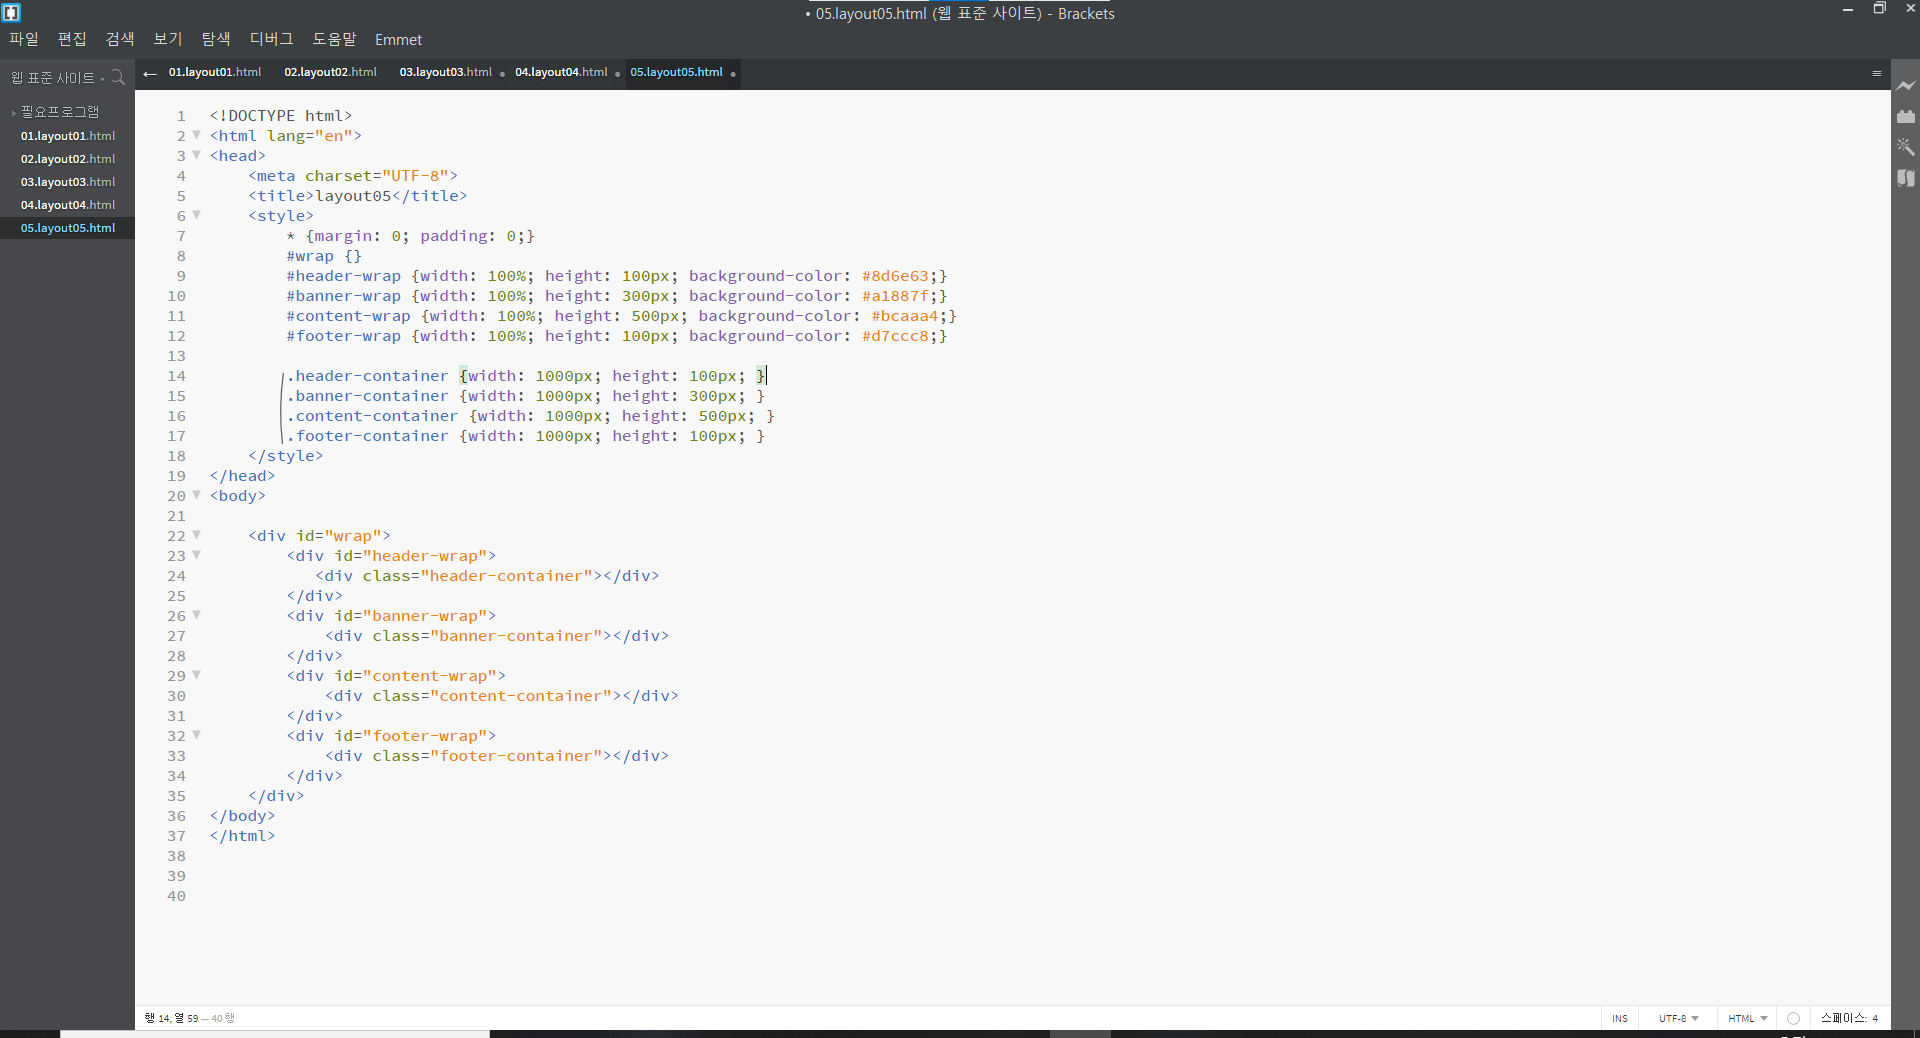Click the magic wand icon in the right toolbar
Viewport: 1920px width, 1038px height.
point(1906,147)
